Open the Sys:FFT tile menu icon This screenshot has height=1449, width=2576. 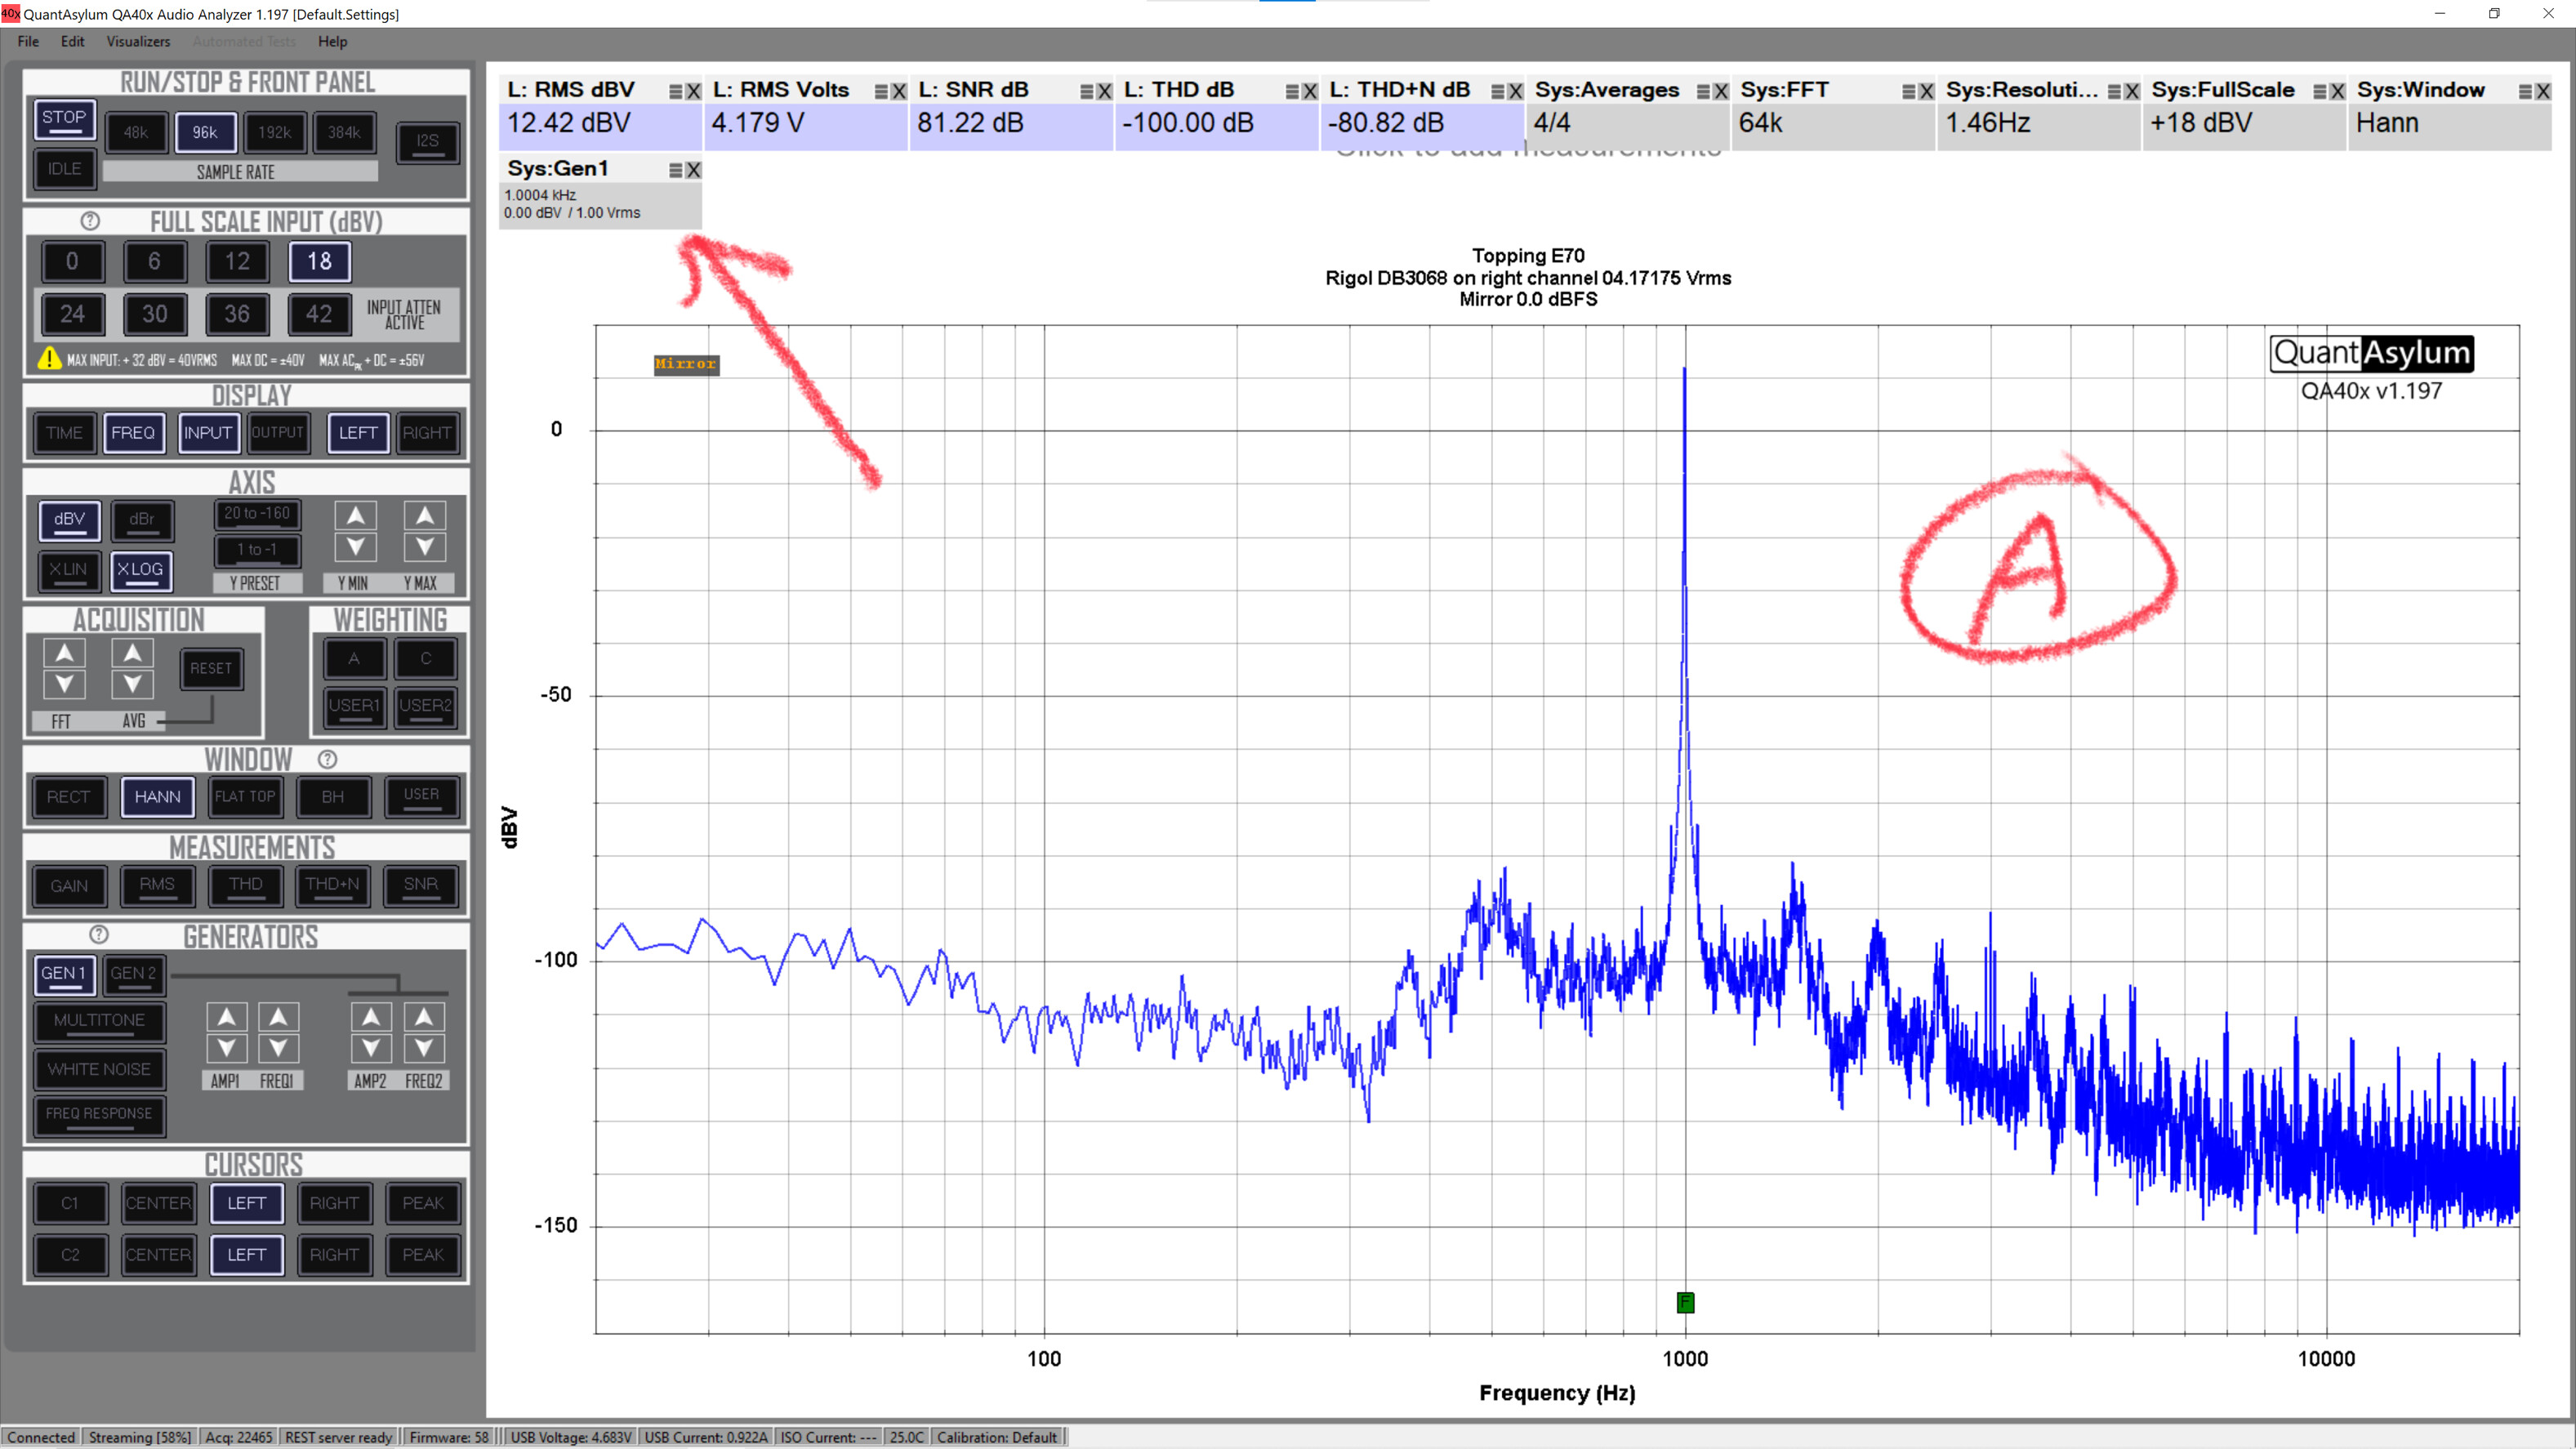pyautogui.click(x=1908, y=91)
